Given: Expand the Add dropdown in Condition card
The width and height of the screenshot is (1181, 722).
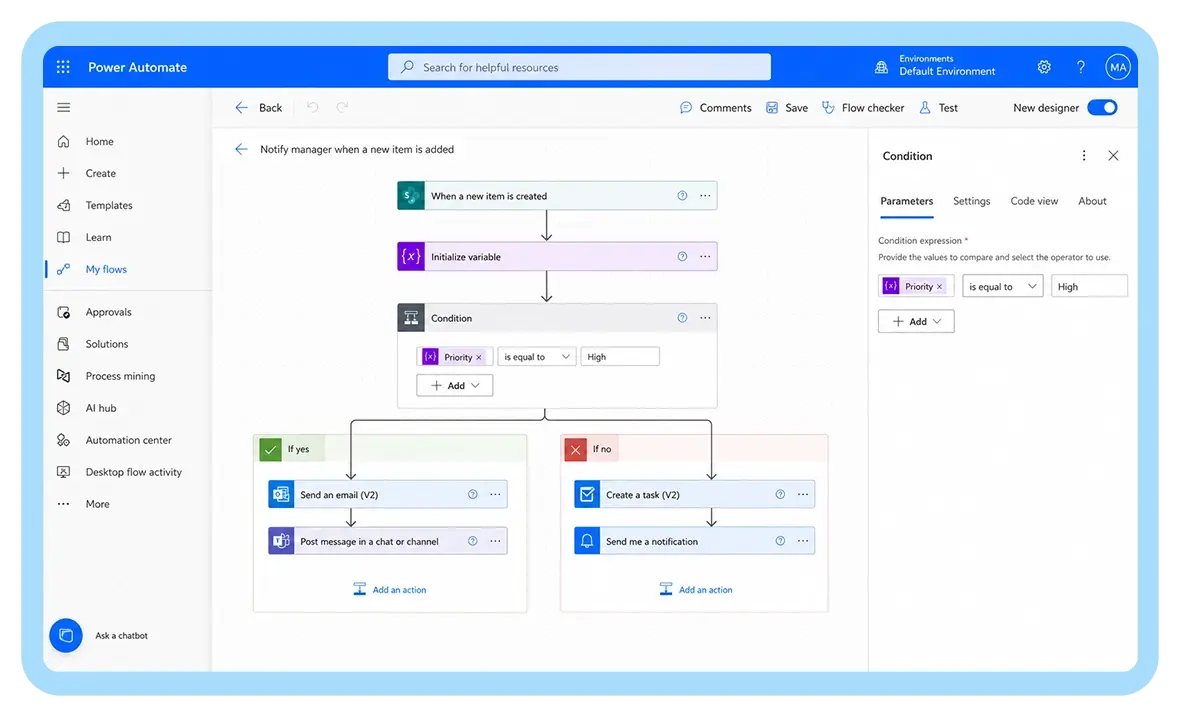Looking at the screenshot, I should click(455, 385).
